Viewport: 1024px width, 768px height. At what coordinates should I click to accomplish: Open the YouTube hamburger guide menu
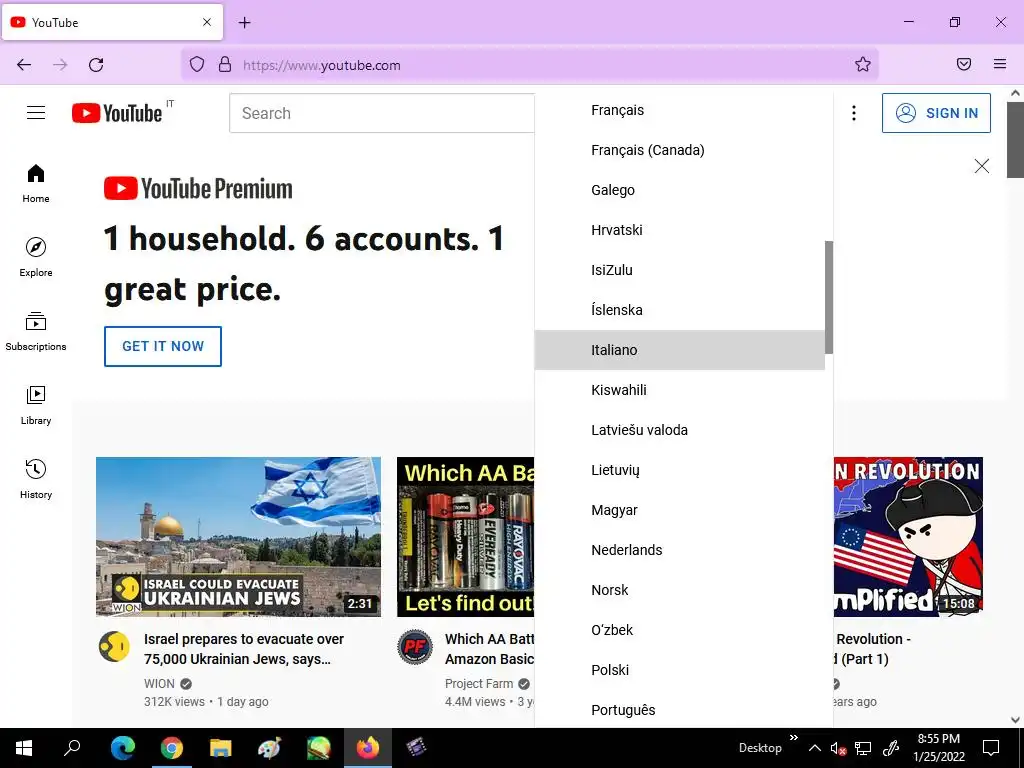(36, 113)
